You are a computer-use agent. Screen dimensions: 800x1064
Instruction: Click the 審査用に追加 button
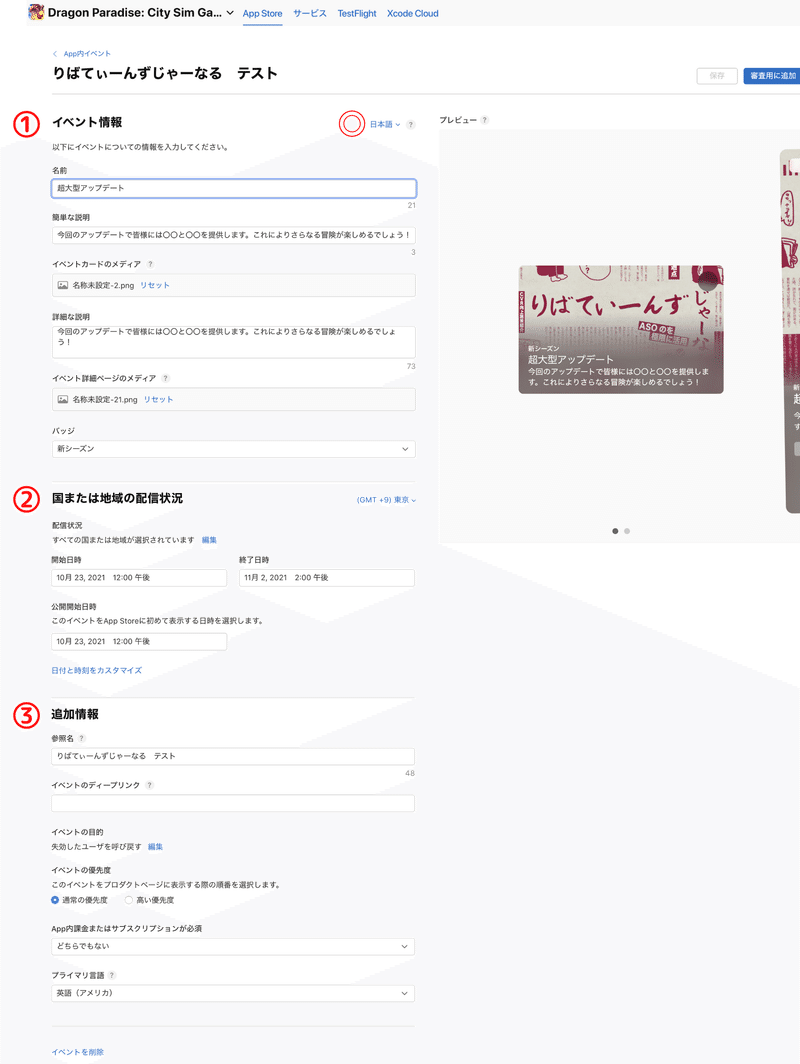[772, 76]
